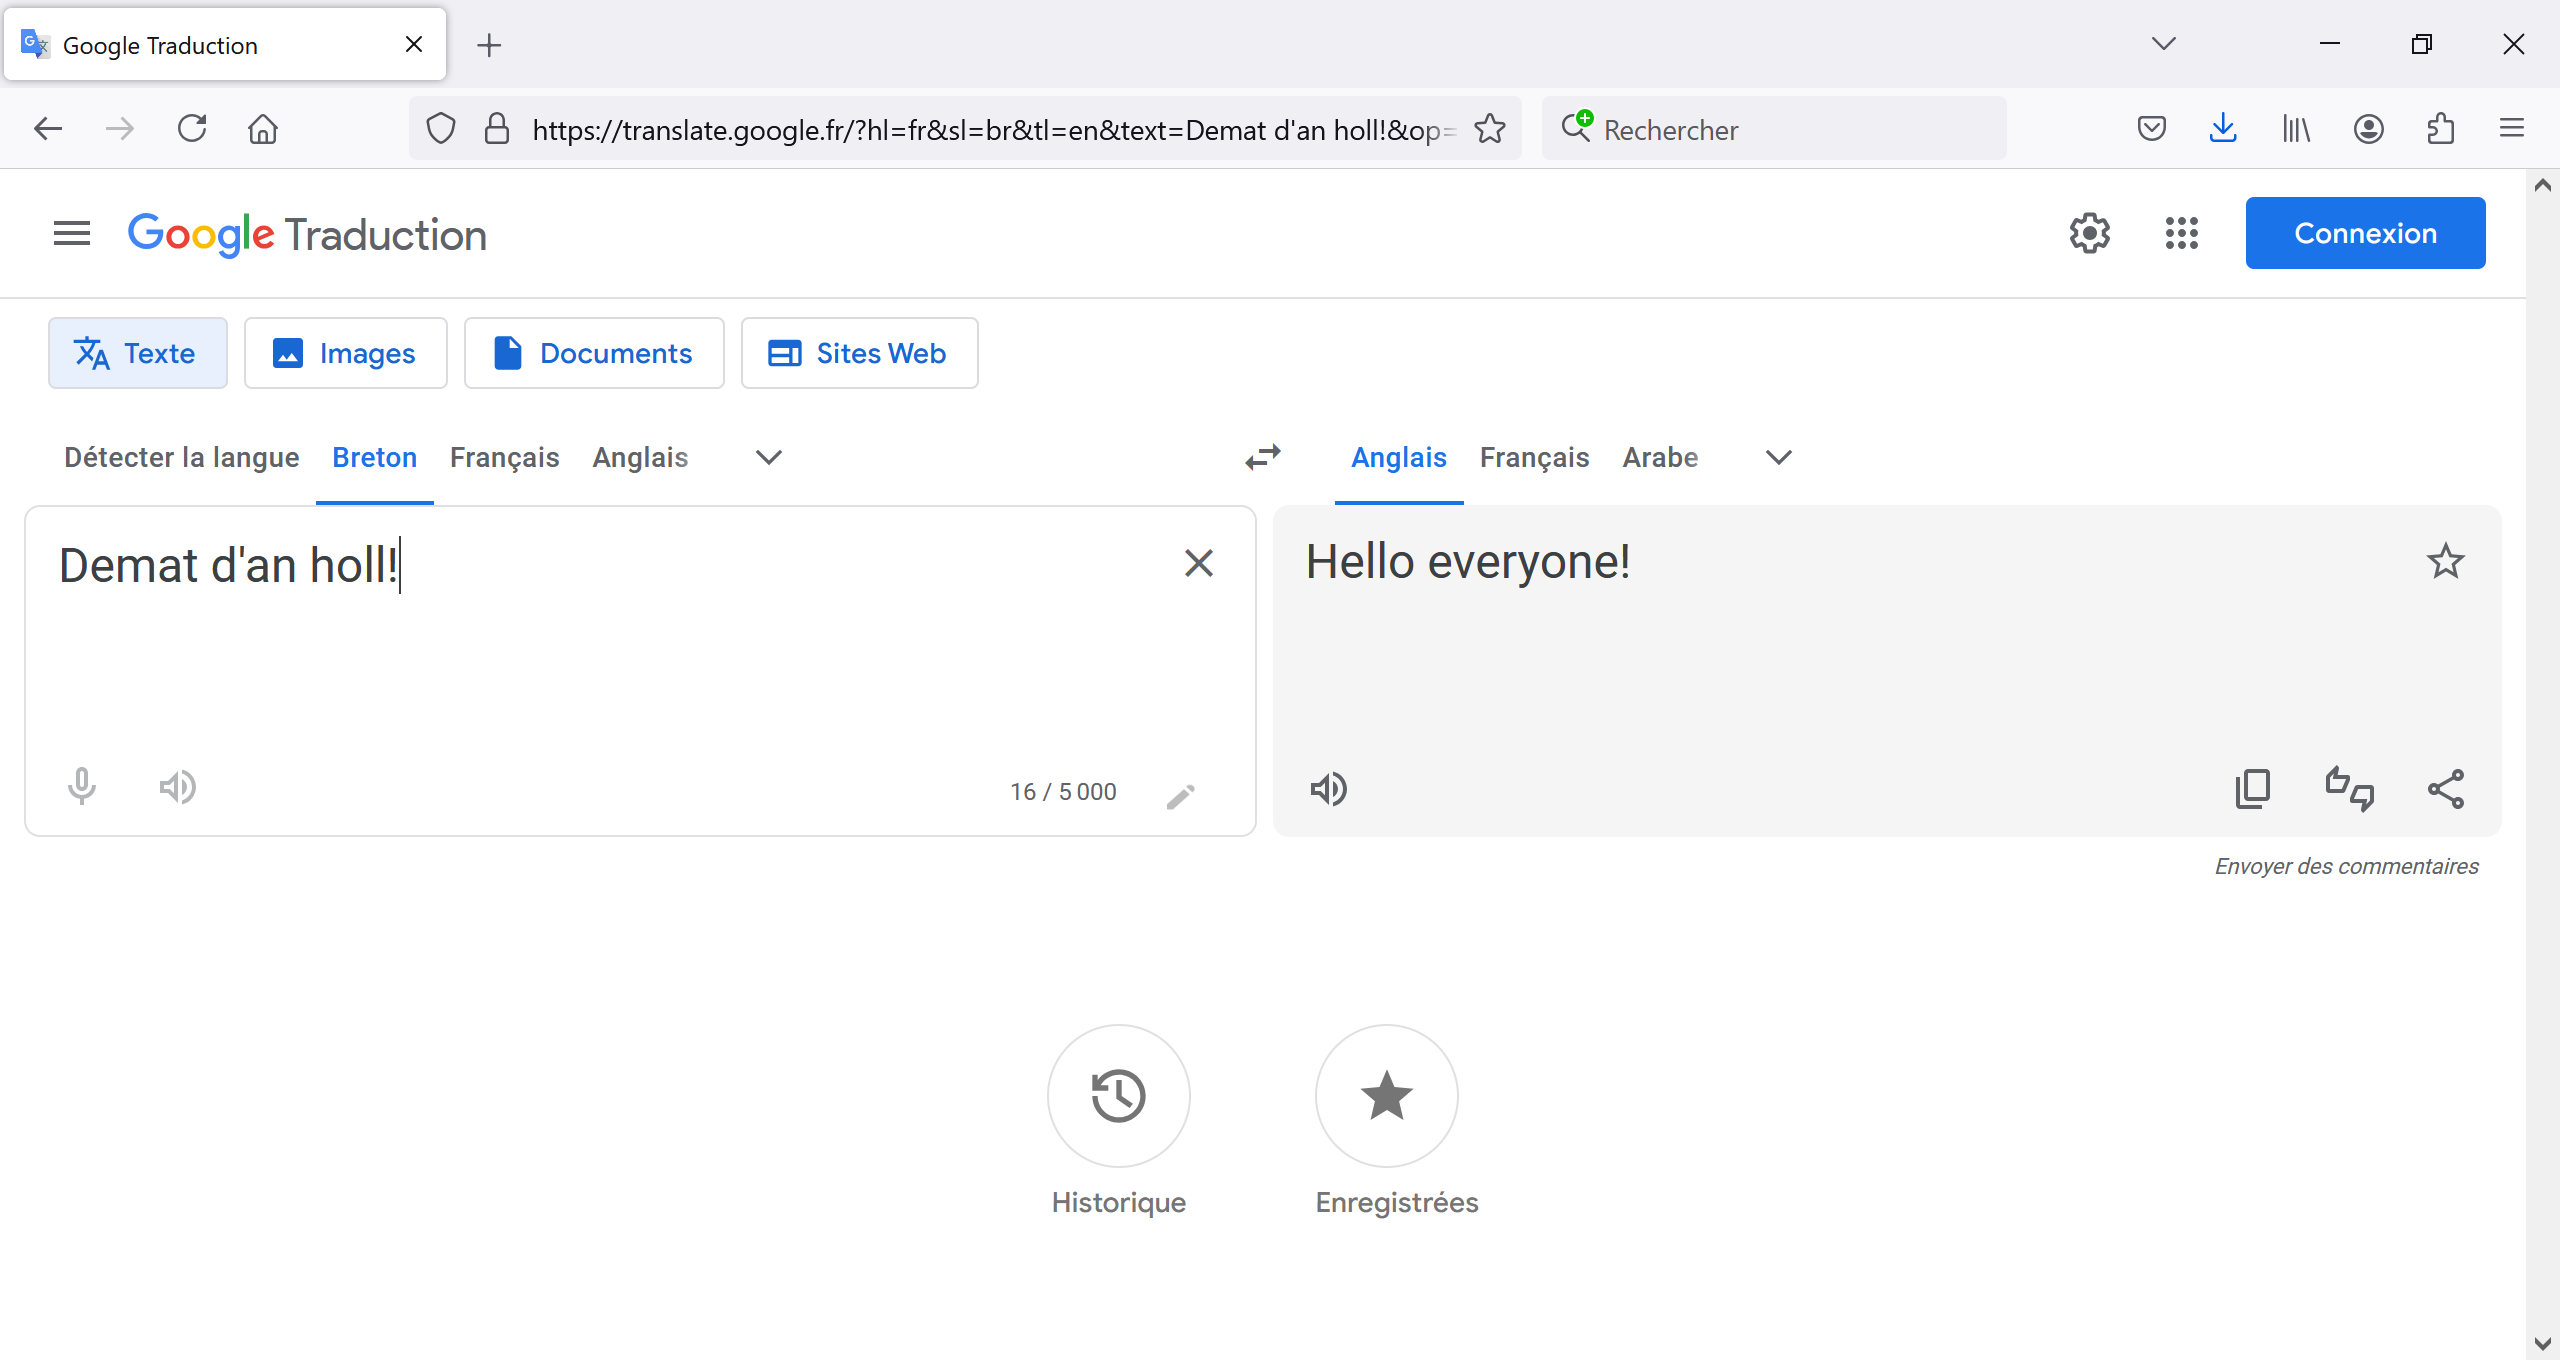Image resolution: width=2560 pixels, height=1360 pixels.
Task: Listen to the source text
Action: pos(178,788)
